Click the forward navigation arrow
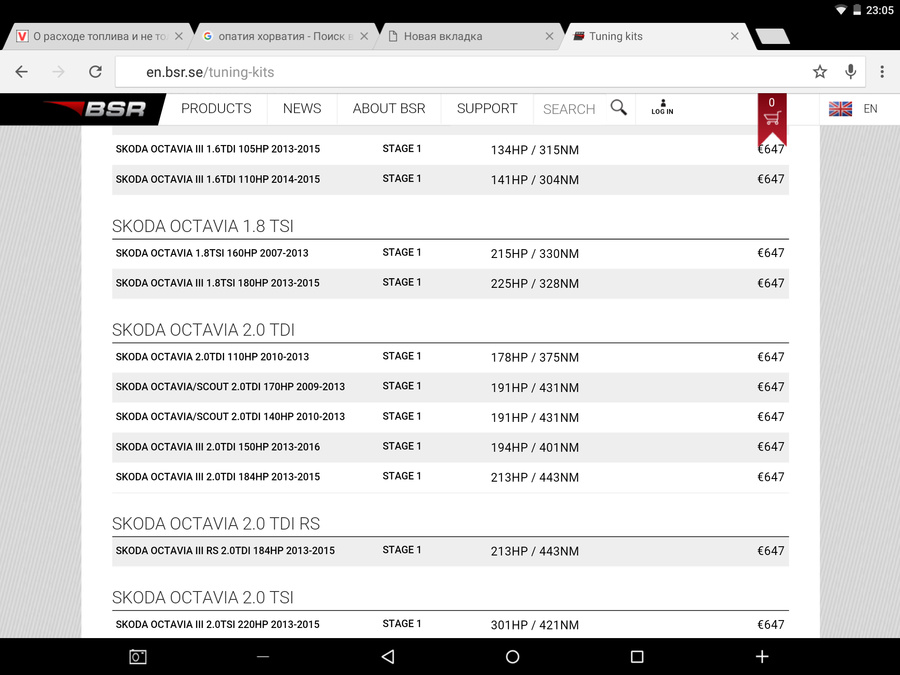 (58, 72)
